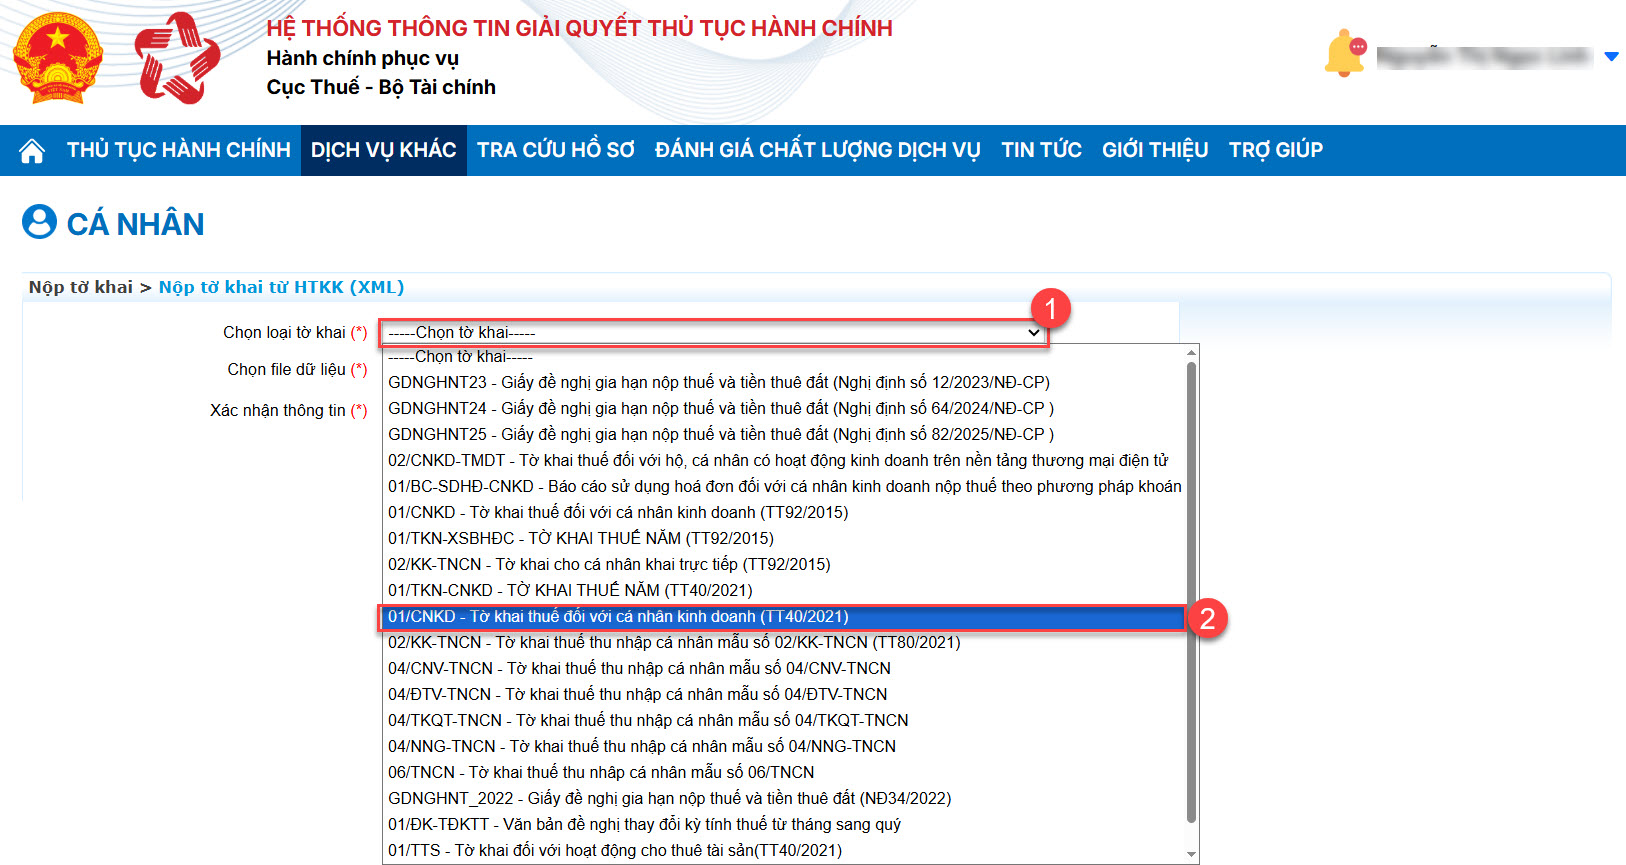This screenshot has width=1626, height=865.
Task: Click the home icon in navigation bar
Action: [x=32, y=151]
